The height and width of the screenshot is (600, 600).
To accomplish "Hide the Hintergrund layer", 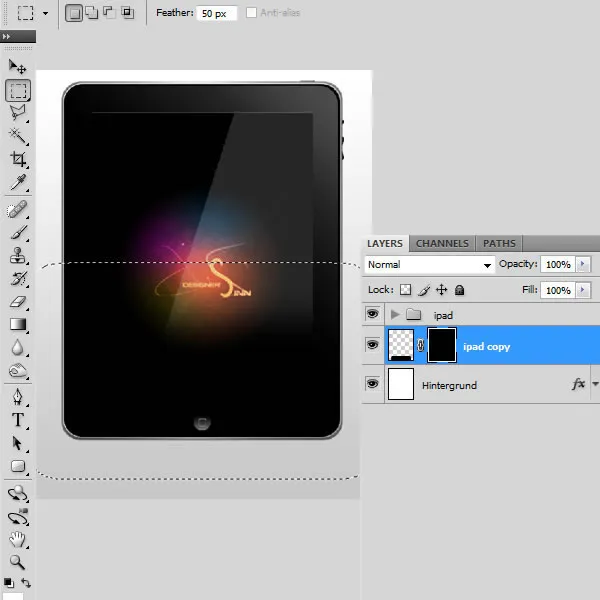I will [372, 383].
